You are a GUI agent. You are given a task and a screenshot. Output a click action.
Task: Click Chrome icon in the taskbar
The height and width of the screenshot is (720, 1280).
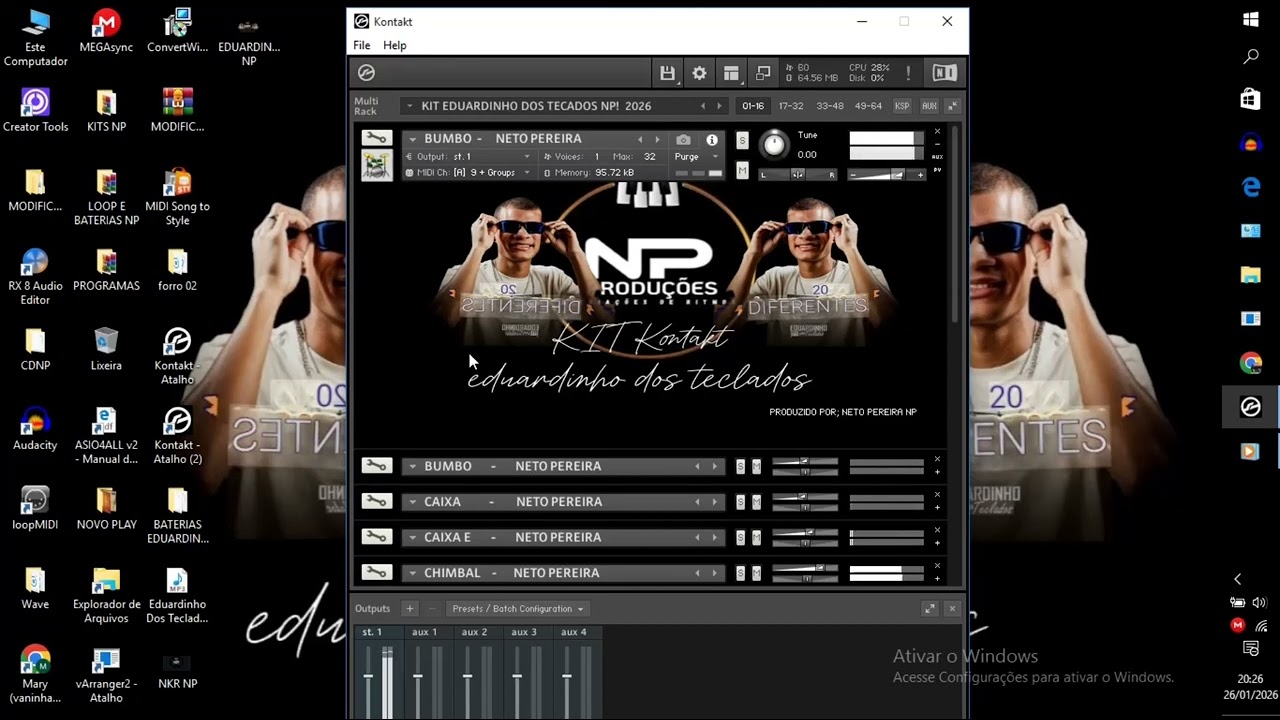(1250, 363)
